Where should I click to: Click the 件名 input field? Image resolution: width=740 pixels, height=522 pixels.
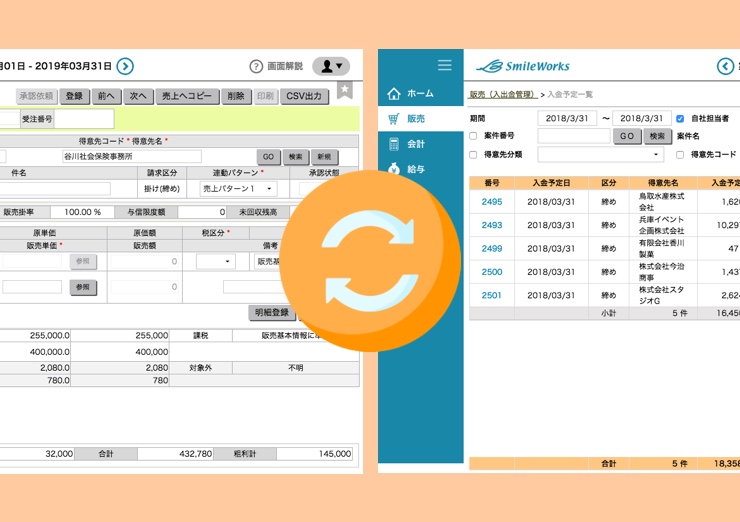click(x=54, y=189)
